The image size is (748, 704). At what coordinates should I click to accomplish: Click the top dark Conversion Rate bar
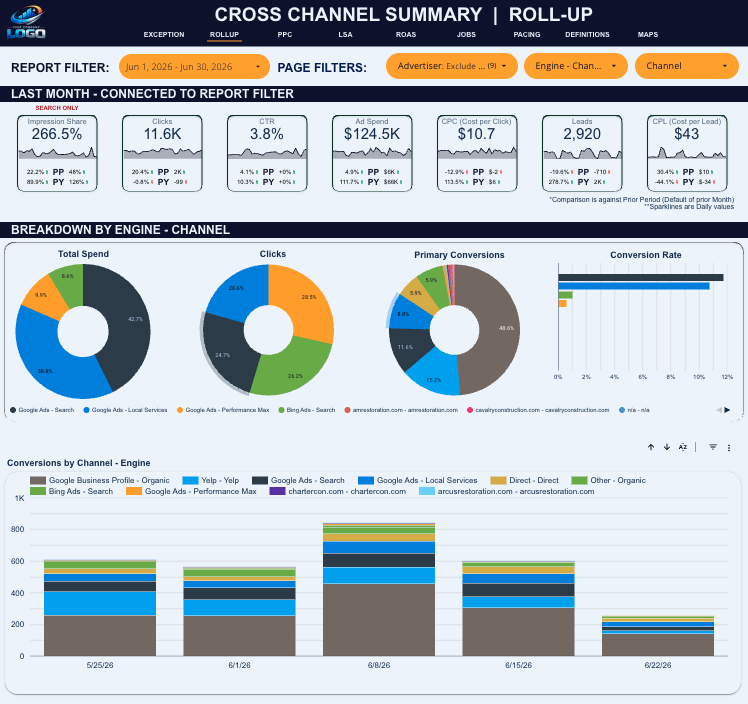point(641,278)
